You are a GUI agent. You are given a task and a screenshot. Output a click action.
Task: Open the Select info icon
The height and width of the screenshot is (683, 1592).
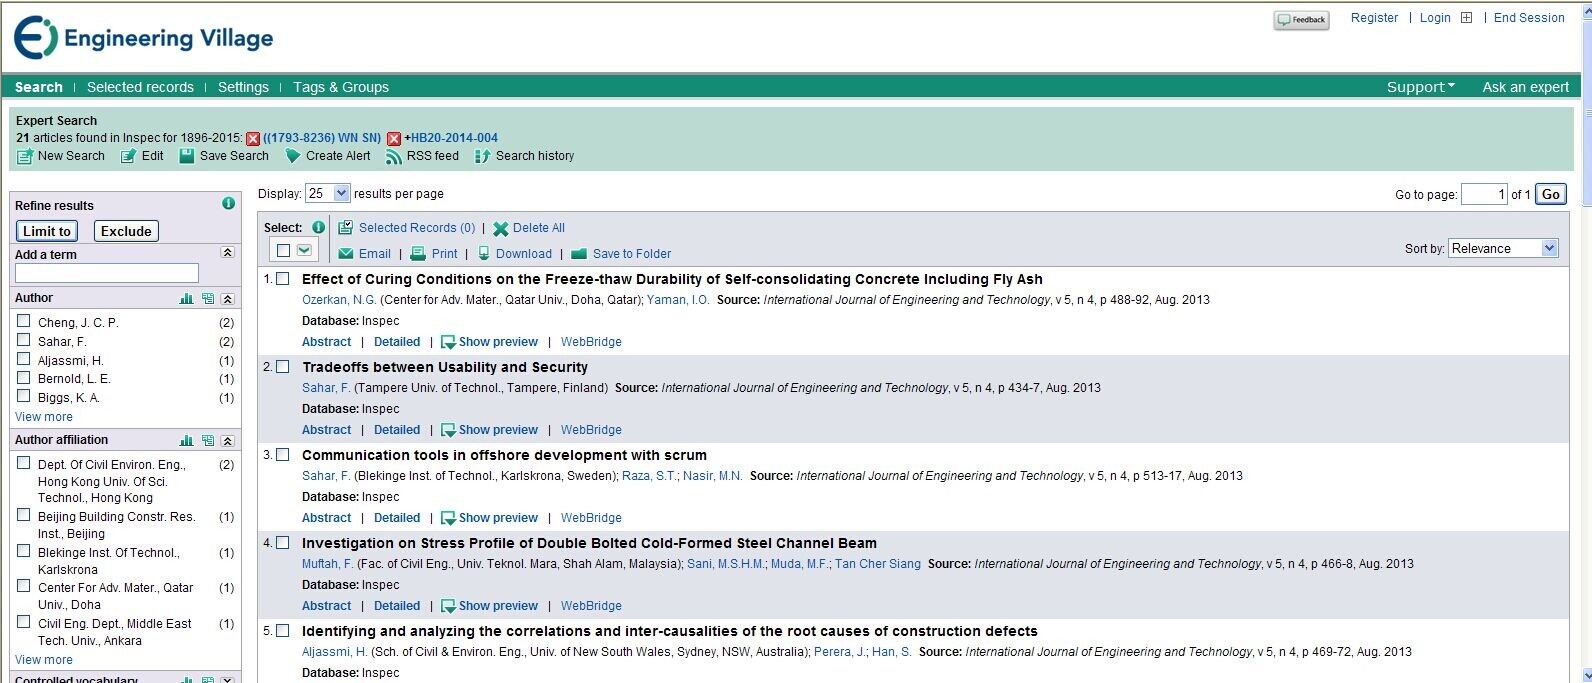click(318, 227)
